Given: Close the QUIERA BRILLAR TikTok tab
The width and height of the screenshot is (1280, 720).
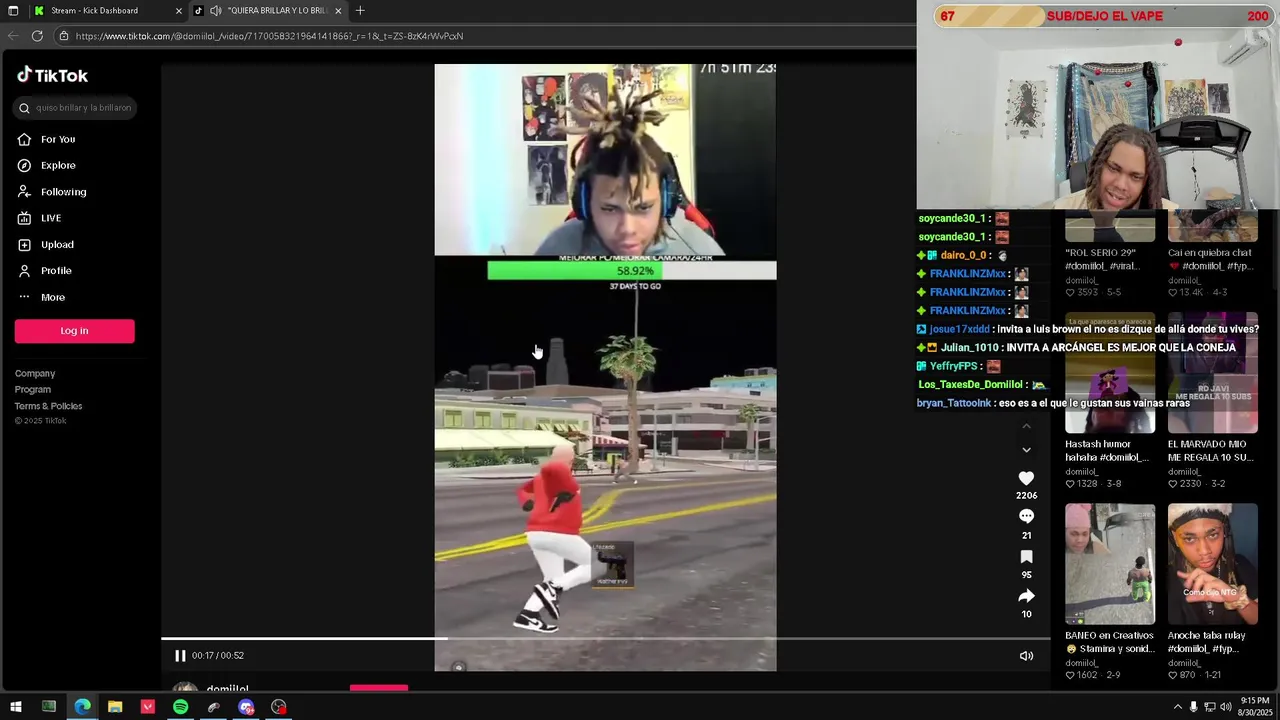Looking at the screenshot, I should tap(338, 11).
